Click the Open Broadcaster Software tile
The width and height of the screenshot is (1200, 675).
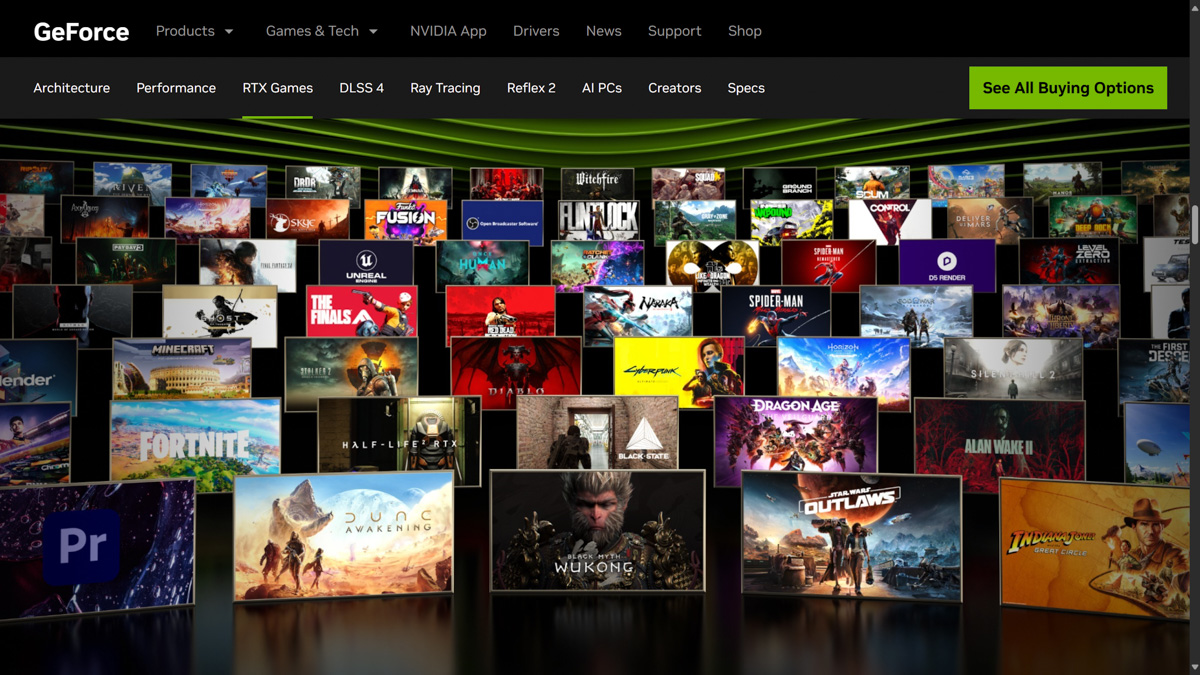502,221
